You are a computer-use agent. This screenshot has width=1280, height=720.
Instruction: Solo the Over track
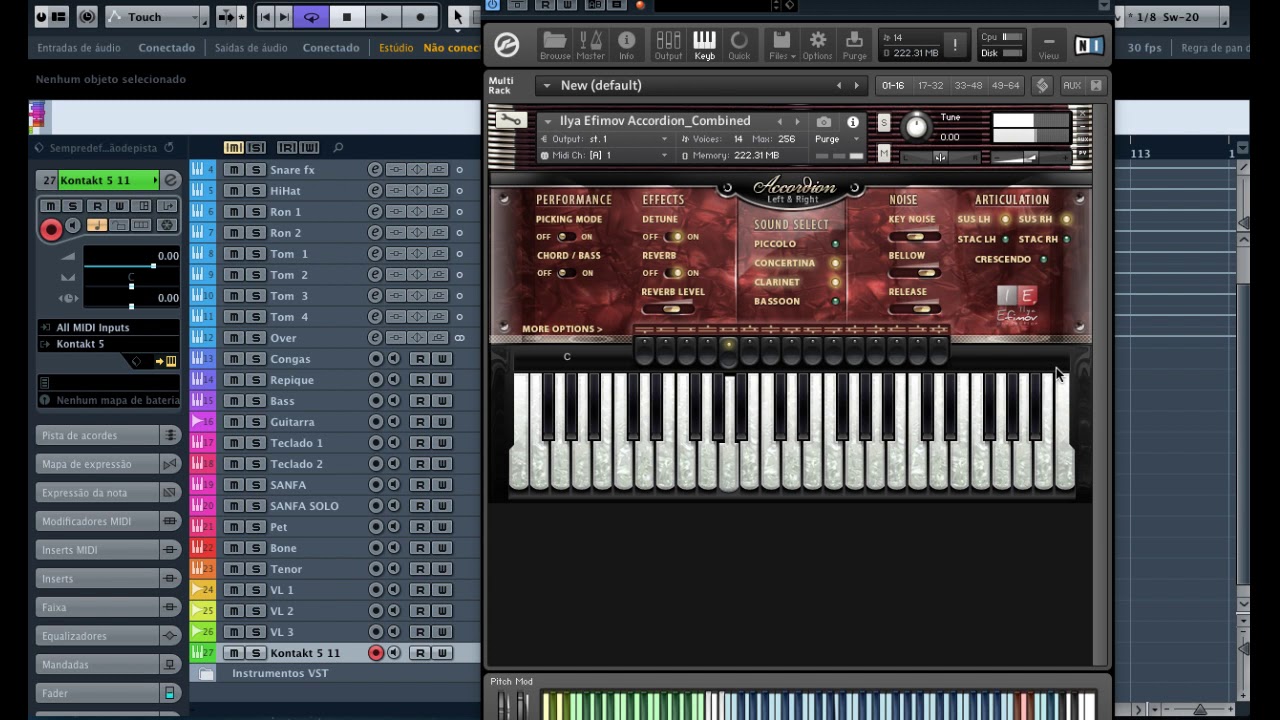click(256, 338)
